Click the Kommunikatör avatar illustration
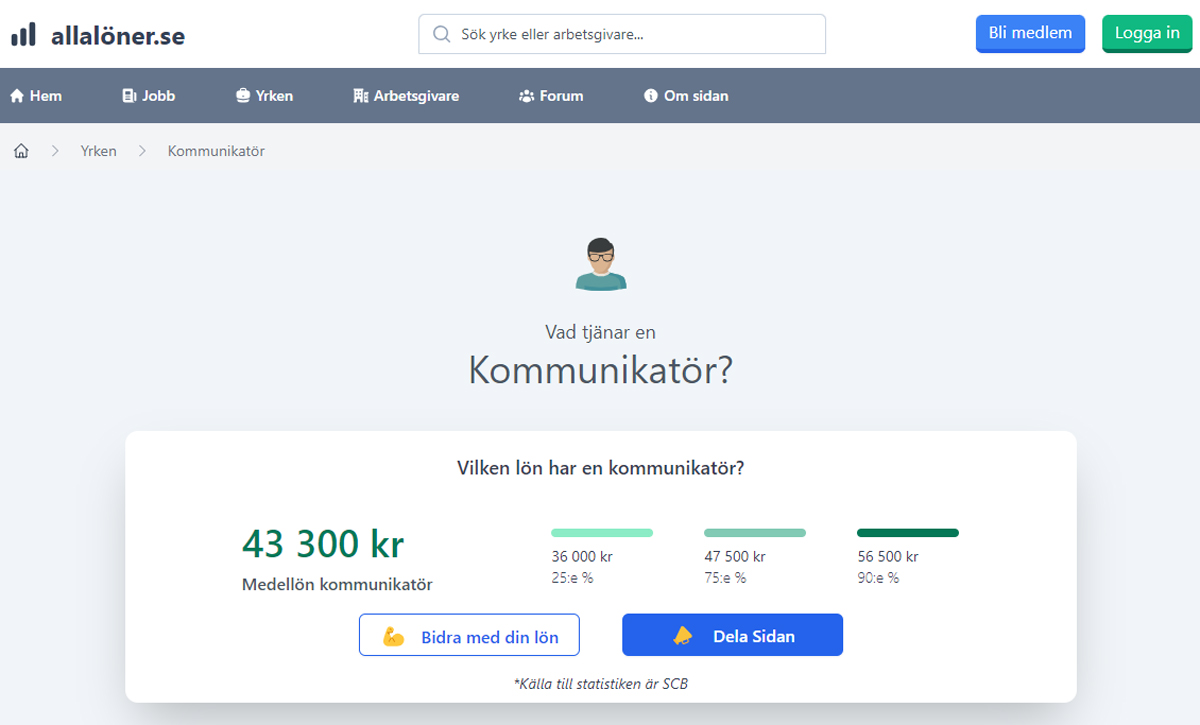The width and height of the screenshot is (1200, 725). pos(601,265)
